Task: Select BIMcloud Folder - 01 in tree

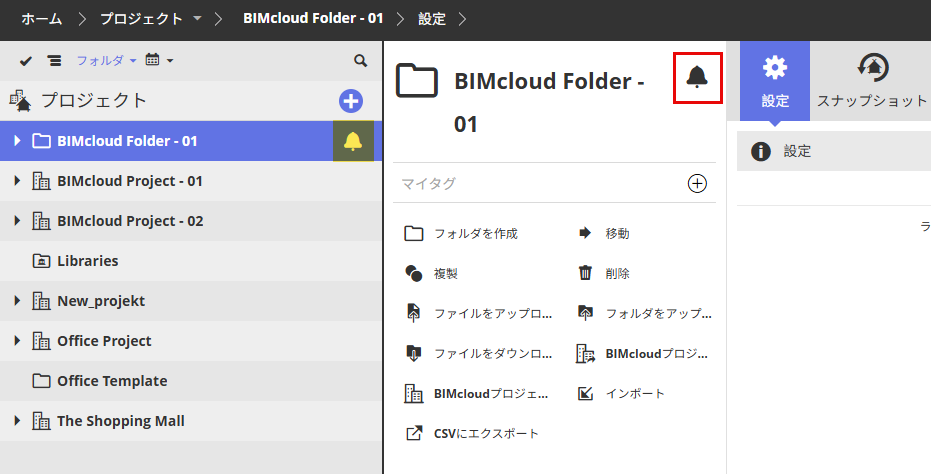Action: point(127,141)
